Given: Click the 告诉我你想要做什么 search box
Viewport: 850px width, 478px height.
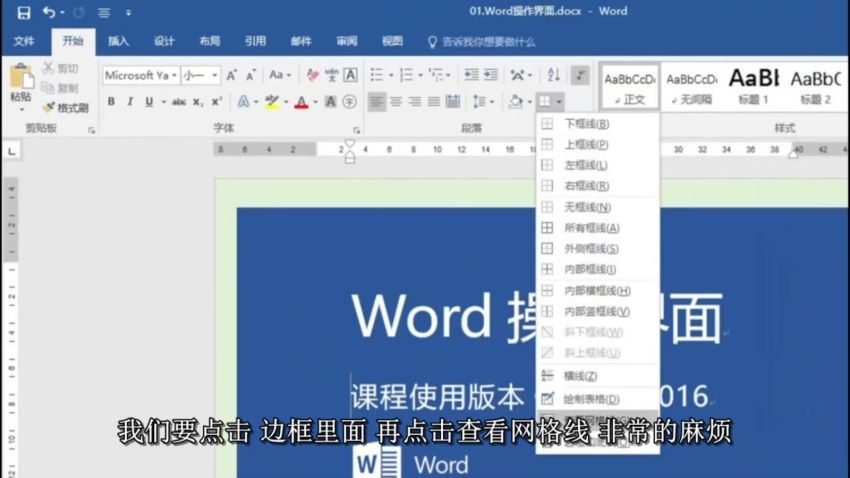Looking at the screenshot, I should click(x=481, y=42).
